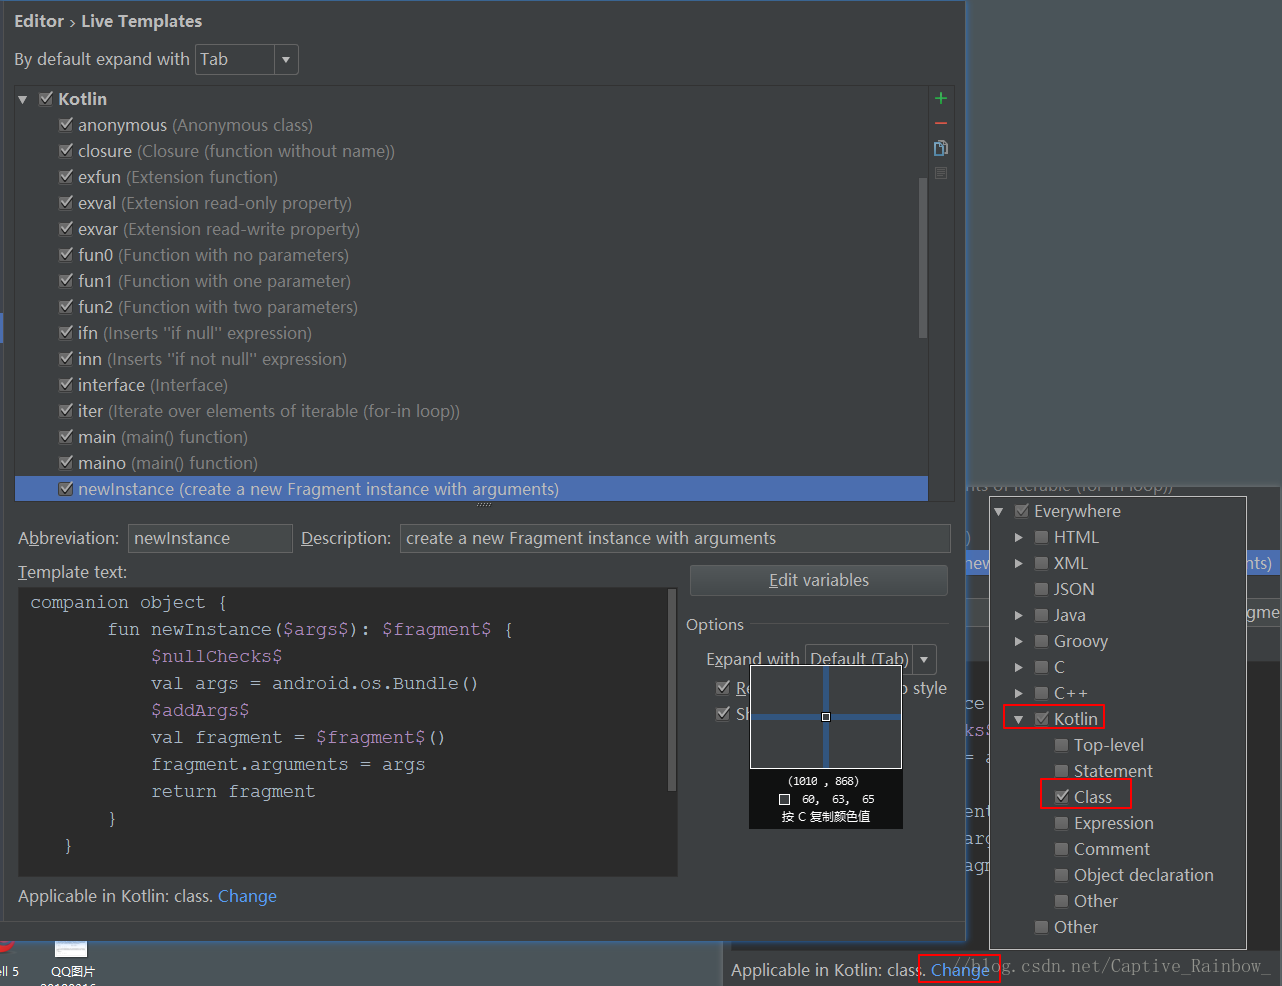Open the By default expand with dropdown
The image size is (1282, 986).
pos(286,59)
